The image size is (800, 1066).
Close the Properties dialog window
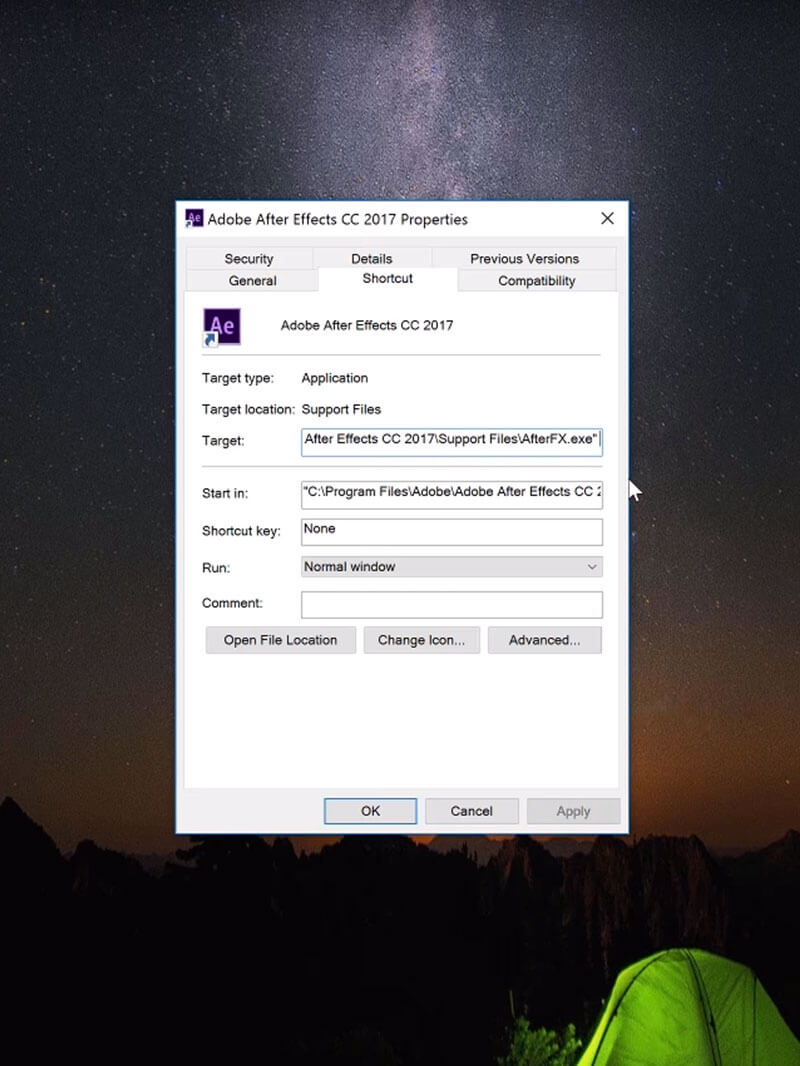pyautogui.click(x=607, y=218)
